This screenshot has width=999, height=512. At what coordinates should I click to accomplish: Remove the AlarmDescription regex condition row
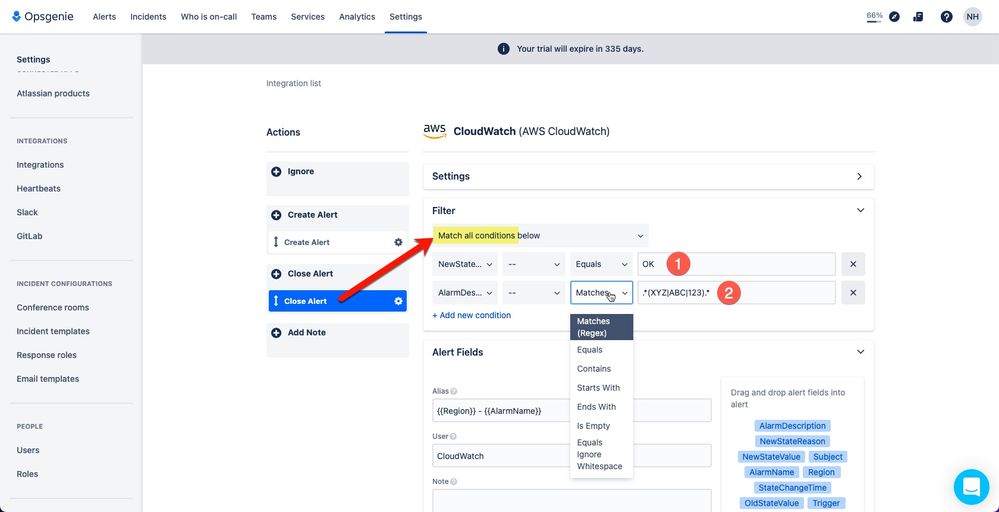click(x=853, y=293)
